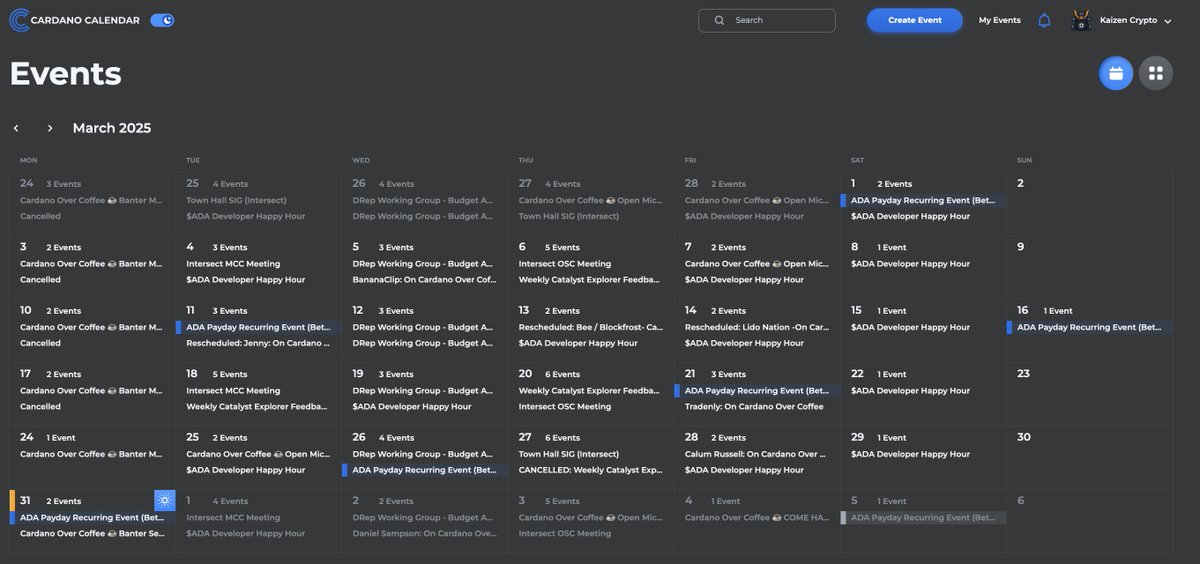Open Cardano Over Coffee COME HA... event
The image size is (1200, 564).
757,518
